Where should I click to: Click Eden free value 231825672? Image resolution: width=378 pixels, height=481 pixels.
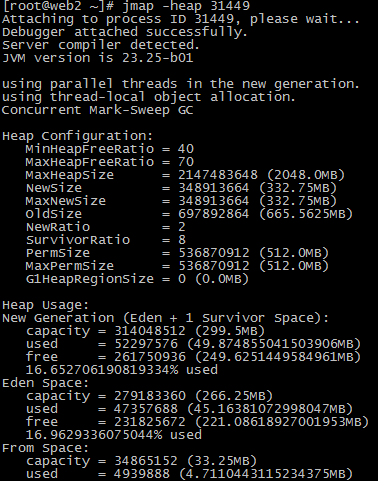pyautogui.click(x=150, y=422)
